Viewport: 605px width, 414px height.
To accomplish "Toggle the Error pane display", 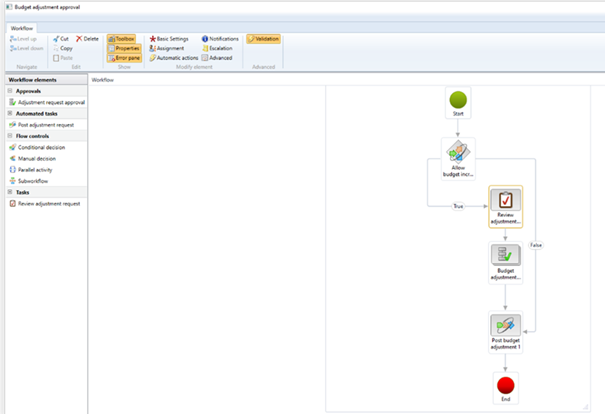I will (x=122, y=58).
